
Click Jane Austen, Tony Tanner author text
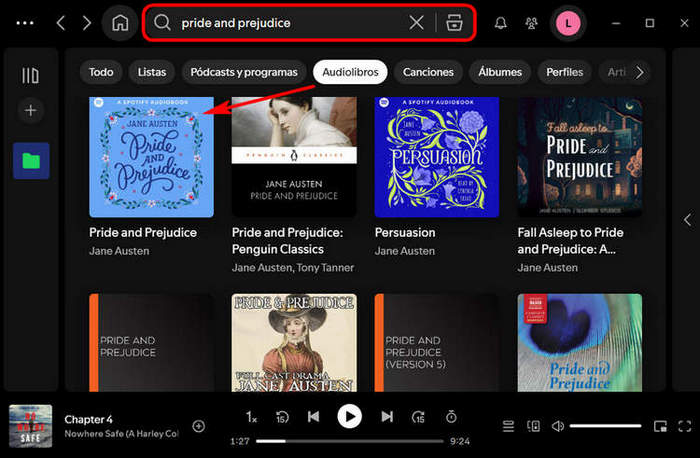[293, 267]
